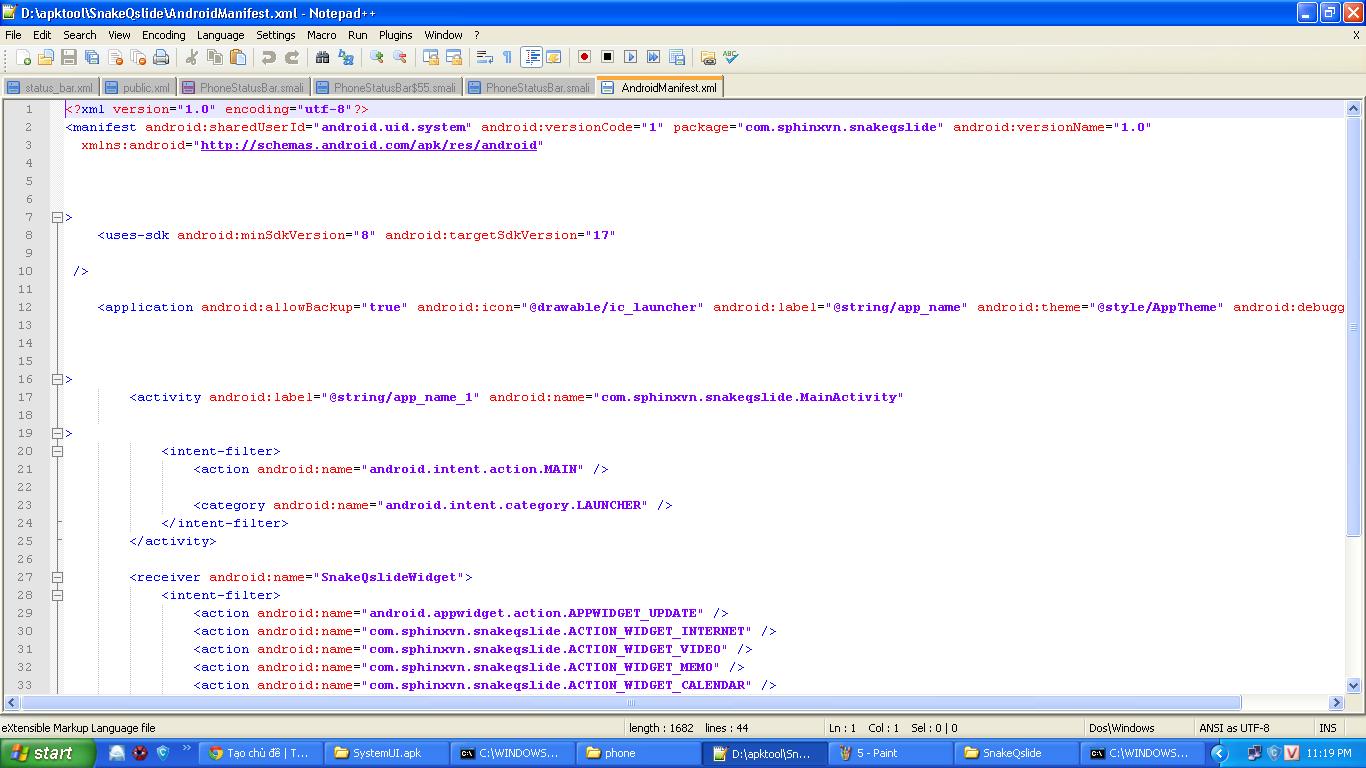Collapse the intent-filter fold on line 20
The image size is (1366, 768).
point(57,451)
